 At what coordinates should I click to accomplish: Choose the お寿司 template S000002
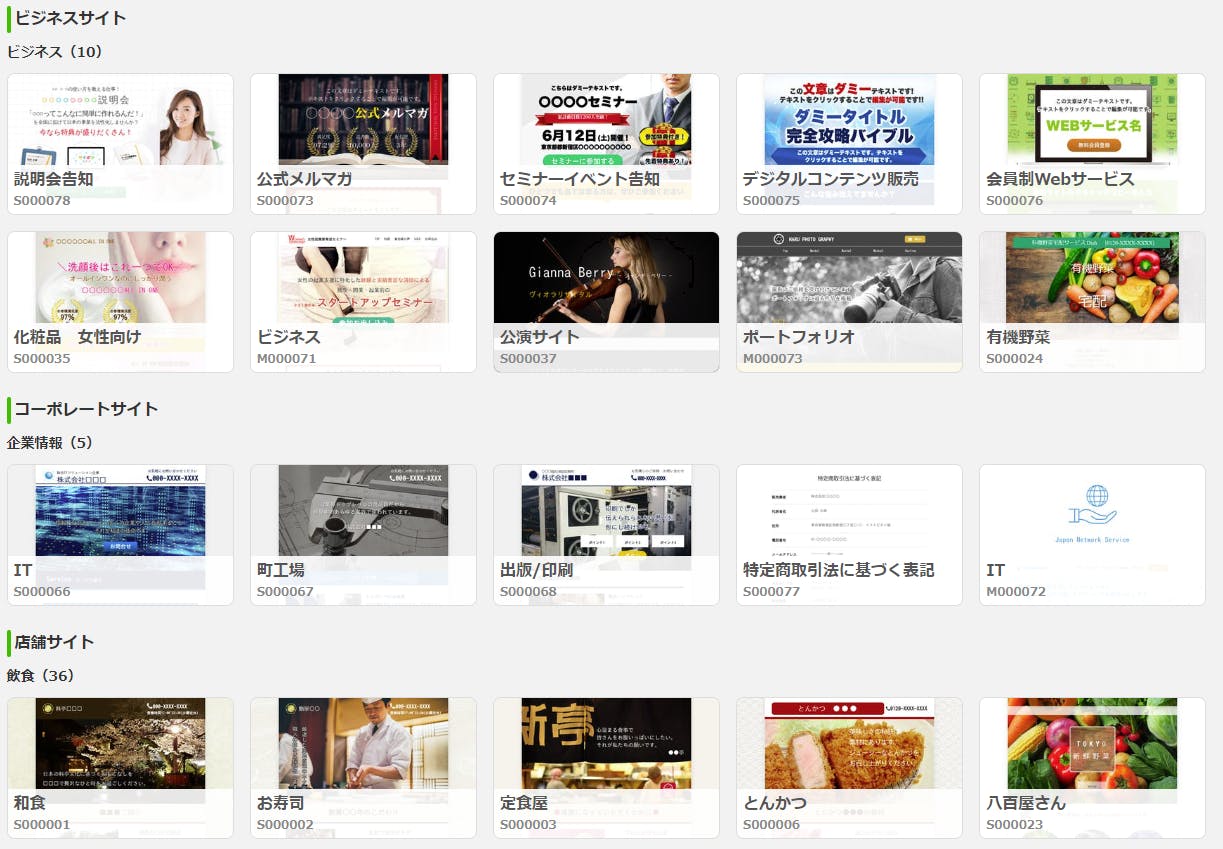pyautogui.click(x=363, y=767)
